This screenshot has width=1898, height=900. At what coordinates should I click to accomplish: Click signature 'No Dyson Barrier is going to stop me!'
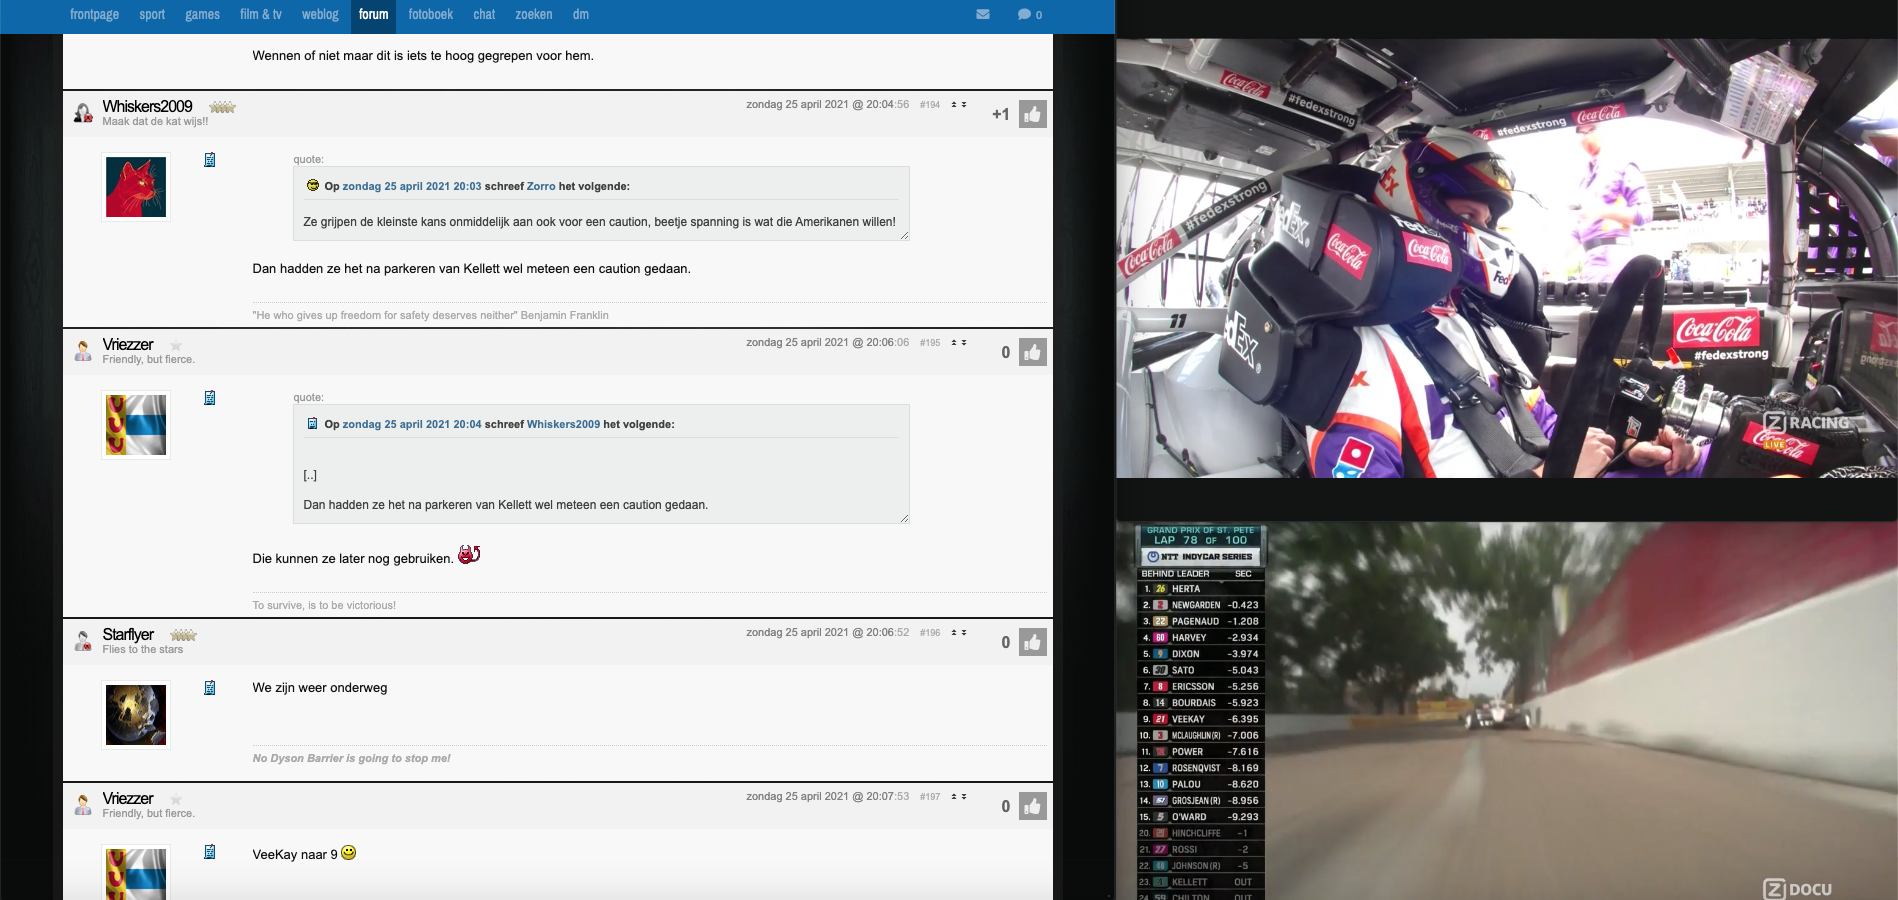[351, 758]
